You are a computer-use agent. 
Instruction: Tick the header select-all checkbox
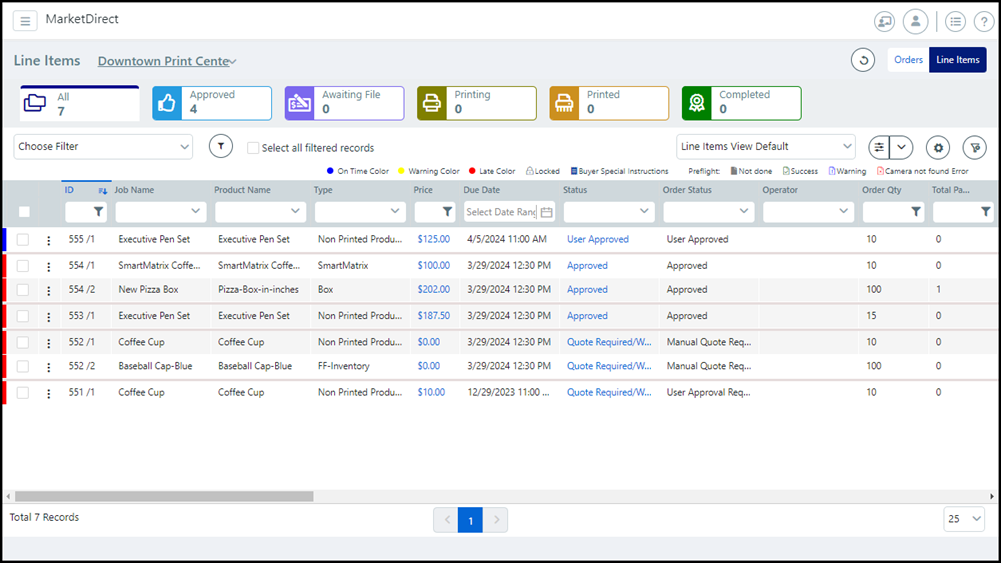(24, 212)
